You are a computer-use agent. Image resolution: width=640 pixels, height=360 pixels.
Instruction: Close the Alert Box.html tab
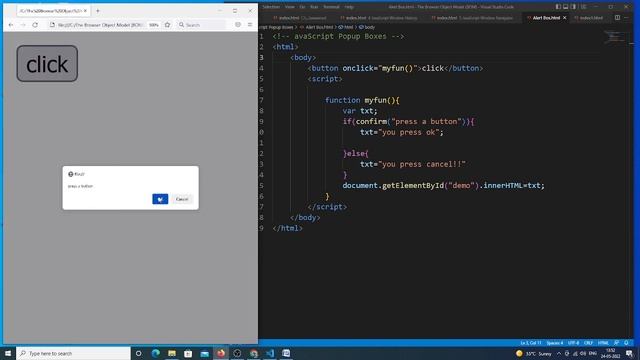point(564,18)
